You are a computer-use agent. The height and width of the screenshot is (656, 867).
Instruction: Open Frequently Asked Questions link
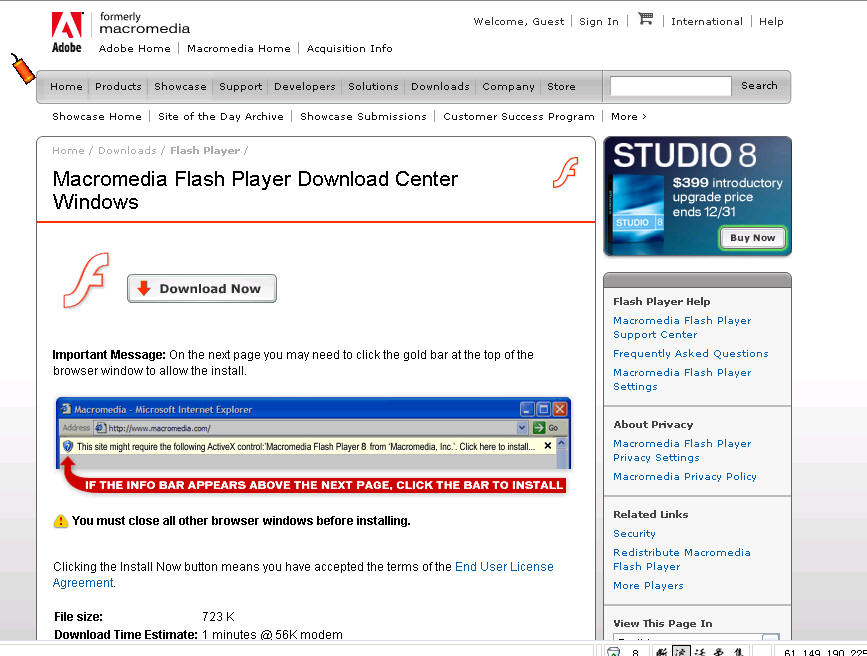[691, 353]
